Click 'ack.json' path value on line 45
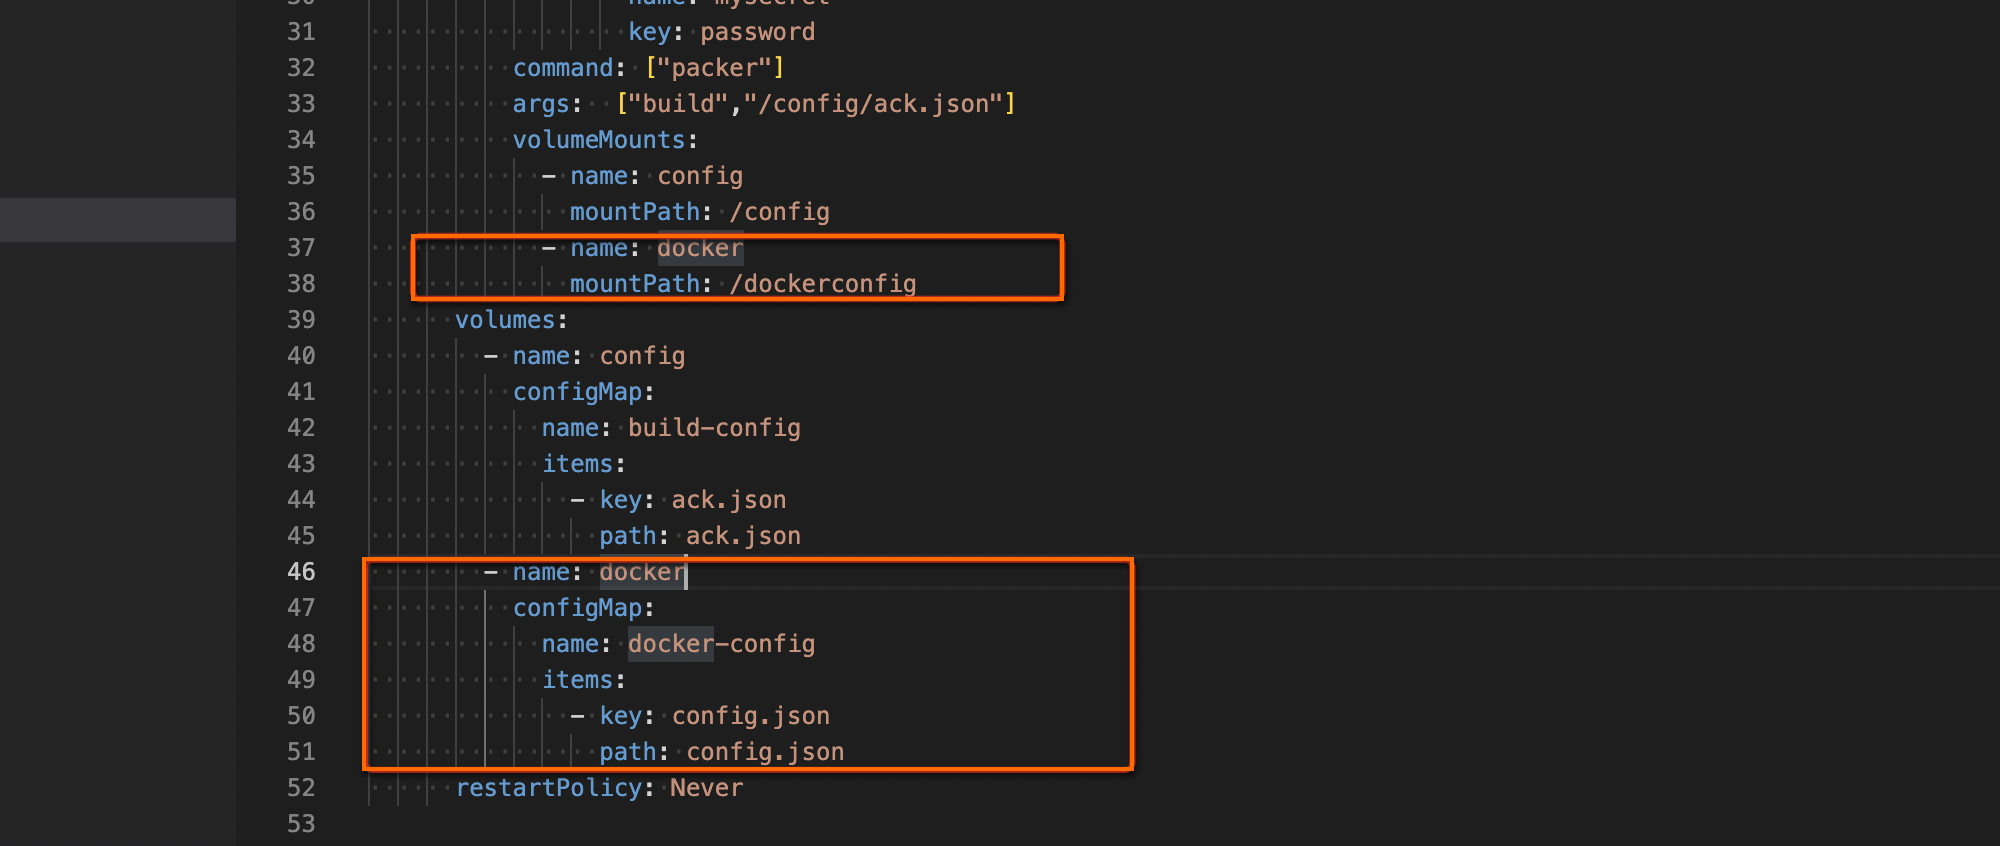2000x846 pixels. coord(743,536)
